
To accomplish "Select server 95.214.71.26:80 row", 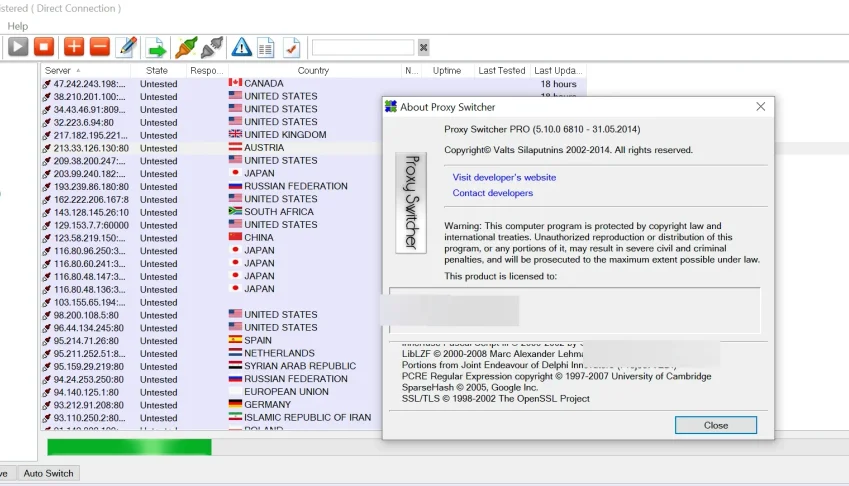I will click(211, 341).
